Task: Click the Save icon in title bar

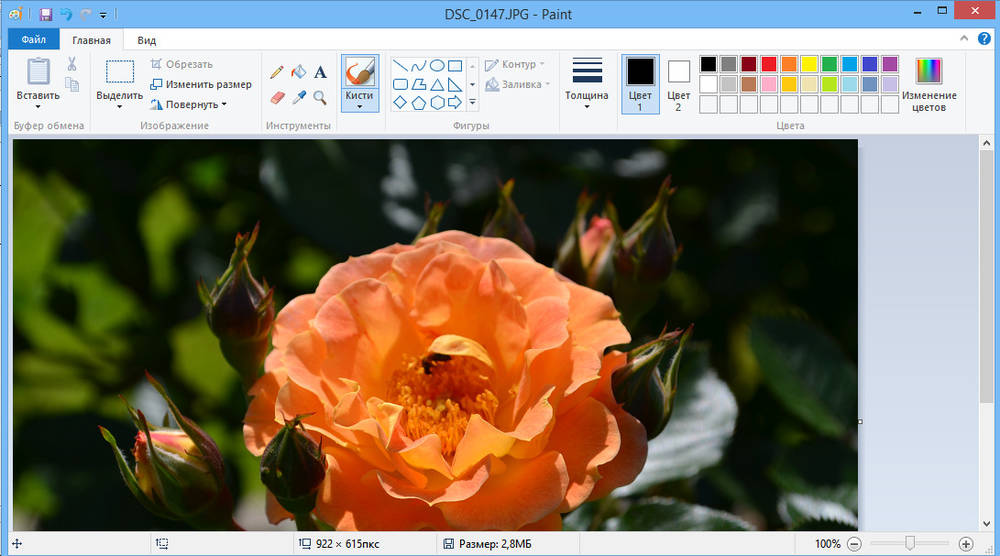Action: point(45,15)
